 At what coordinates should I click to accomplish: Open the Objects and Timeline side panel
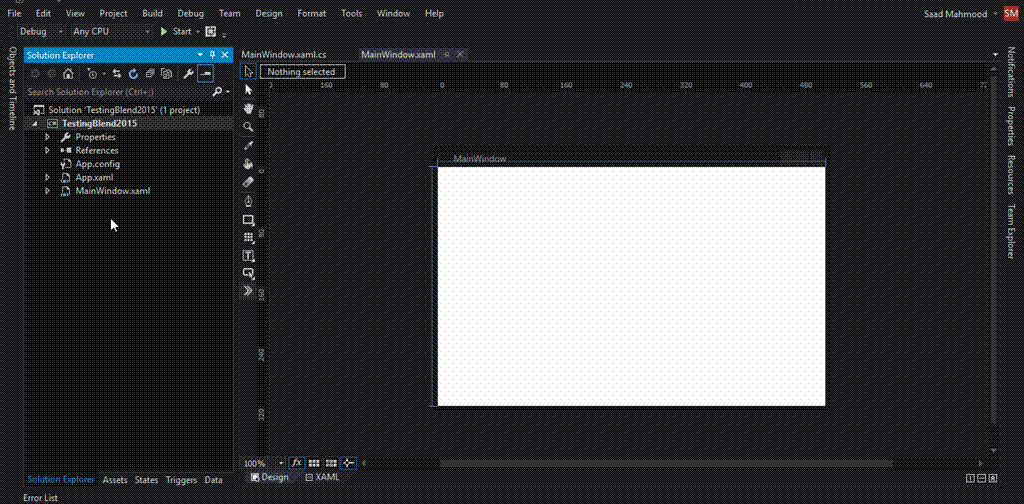click(12, 88)
